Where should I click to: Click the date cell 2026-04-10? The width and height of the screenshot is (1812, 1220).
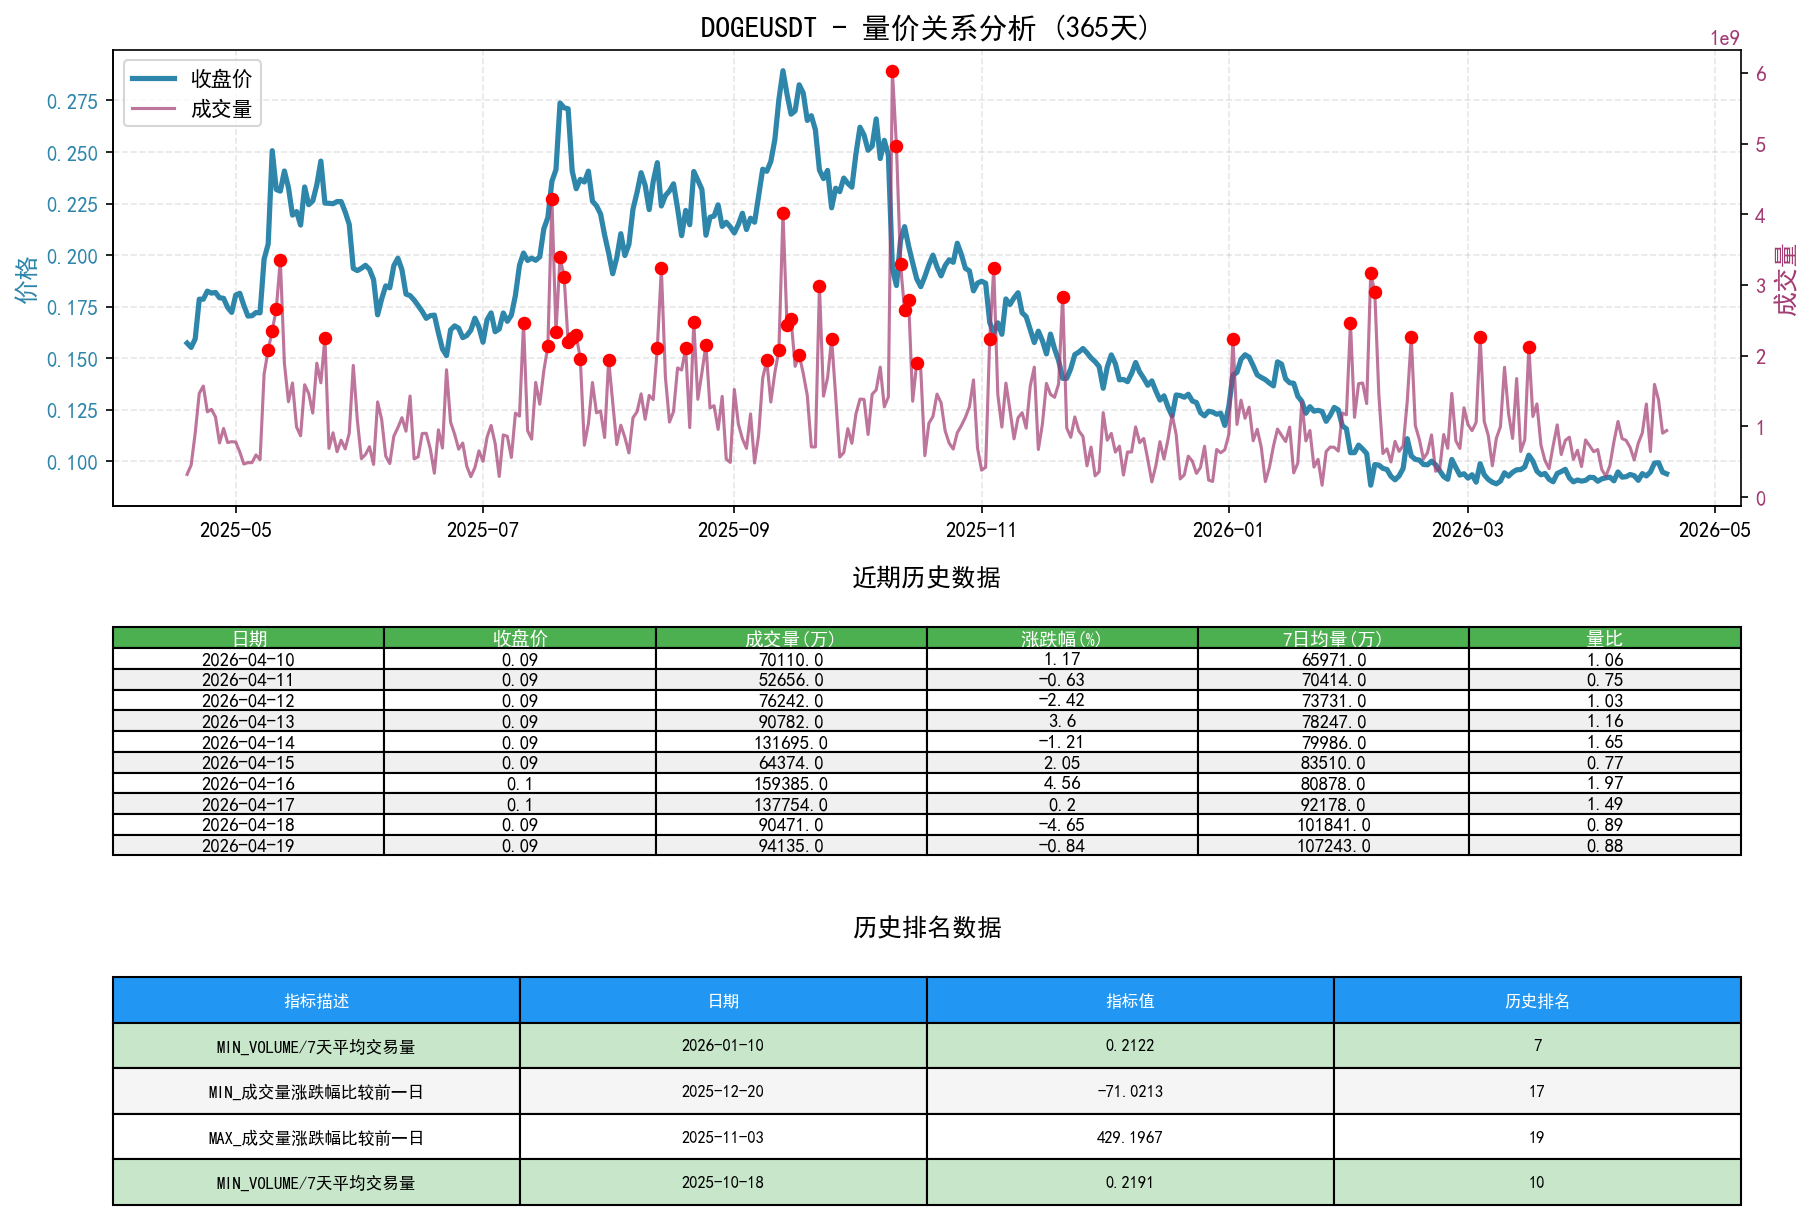pos(248,659)
